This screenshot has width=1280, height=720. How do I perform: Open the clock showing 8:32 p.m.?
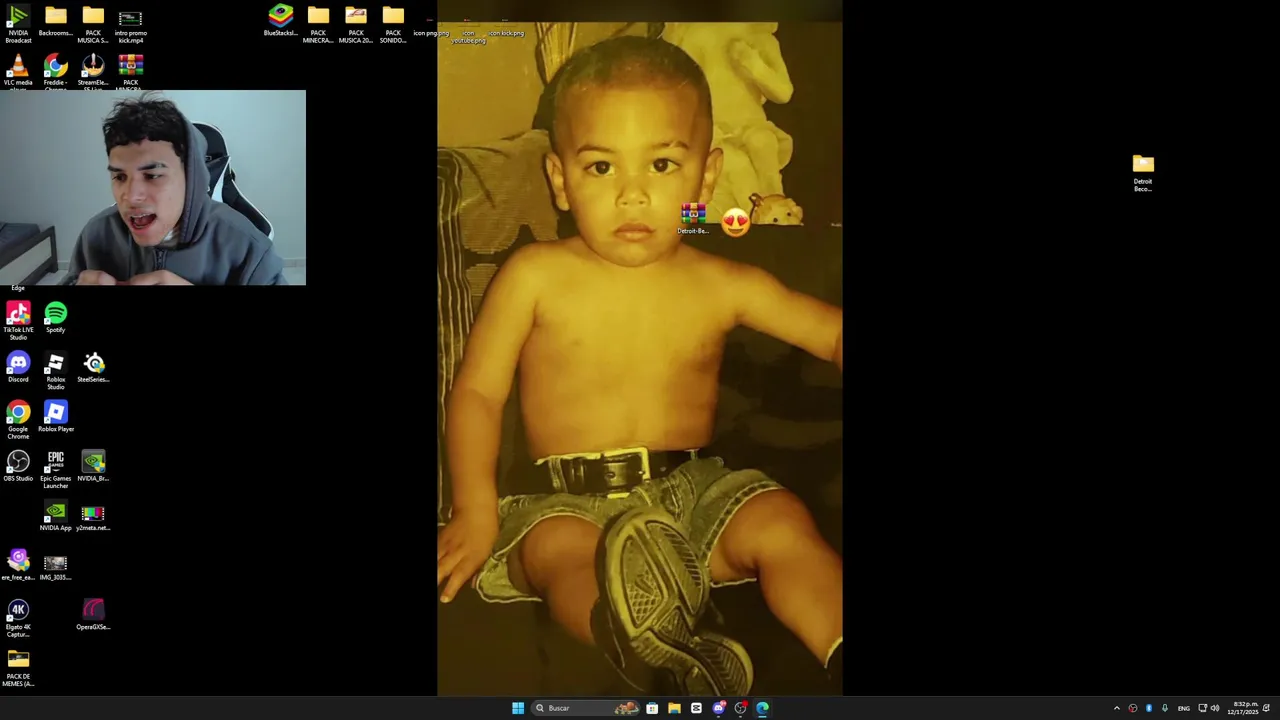click(x=1245, y=708)
